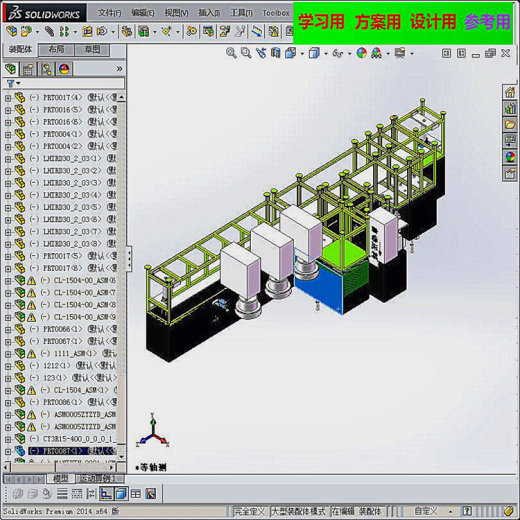The image size is (520, 520).
Task: Click the Mate paperclip tool icon
Action: point(50,32)
